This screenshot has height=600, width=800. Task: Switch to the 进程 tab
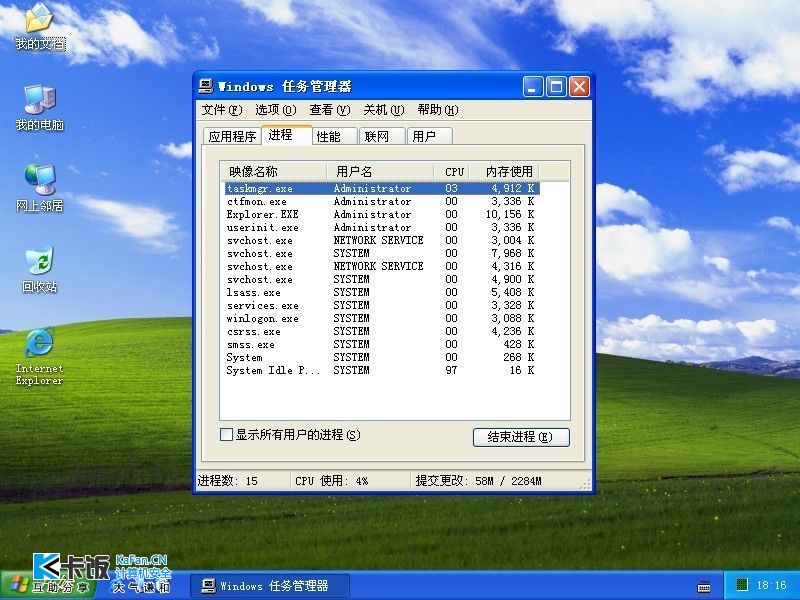point(286,135)
